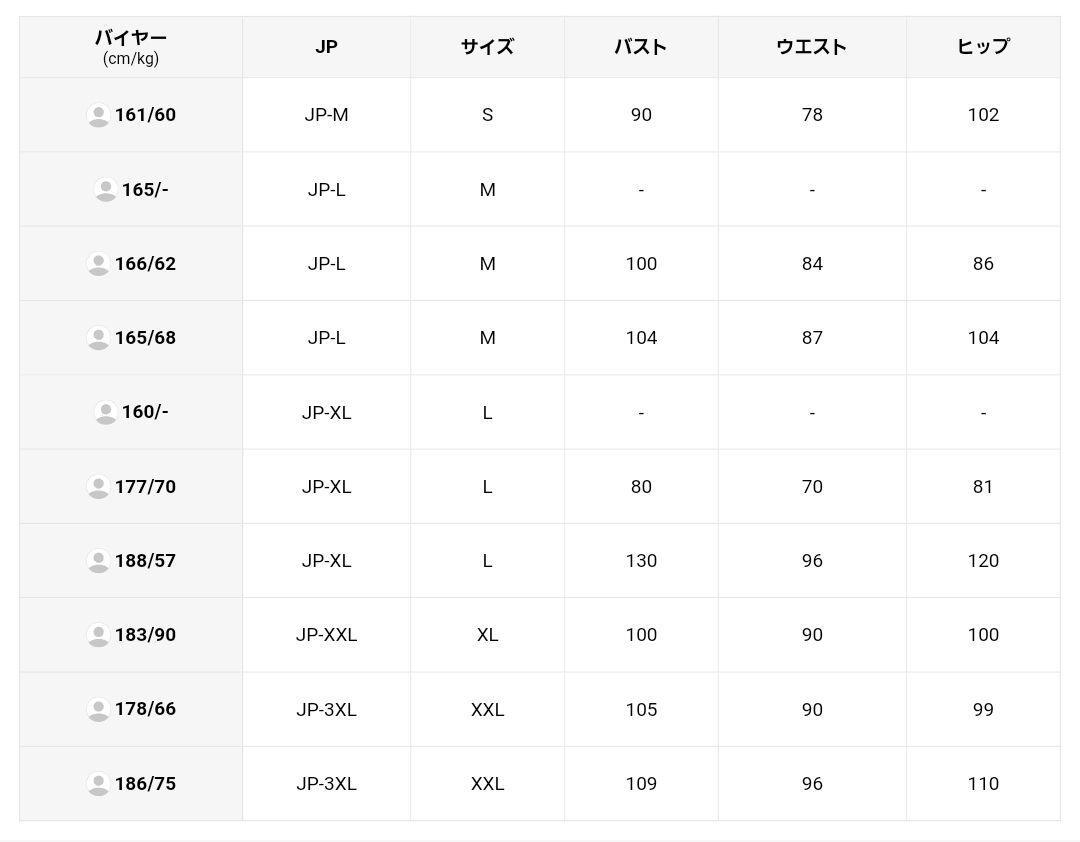Click the ウエスト column header
The width and height of the screenshot is (1080, 842).
[x=812, y=47]
